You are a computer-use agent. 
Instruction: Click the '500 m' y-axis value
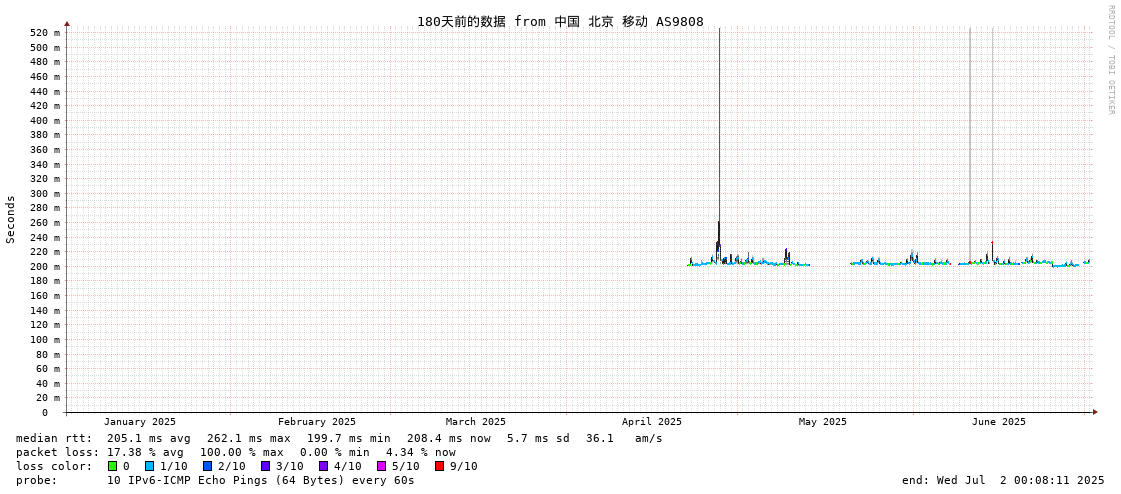coord(46,47)
